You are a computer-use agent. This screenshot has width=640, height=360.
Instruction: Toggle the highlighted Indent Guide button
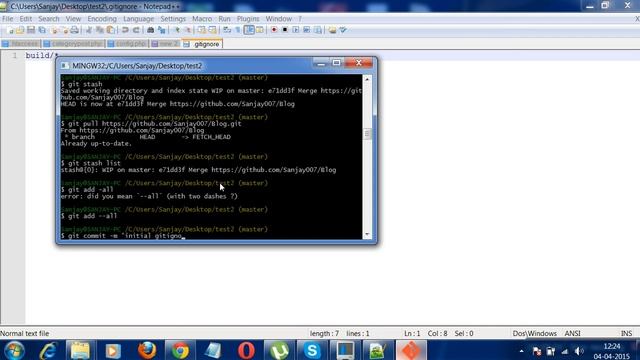tap(249, 30)
